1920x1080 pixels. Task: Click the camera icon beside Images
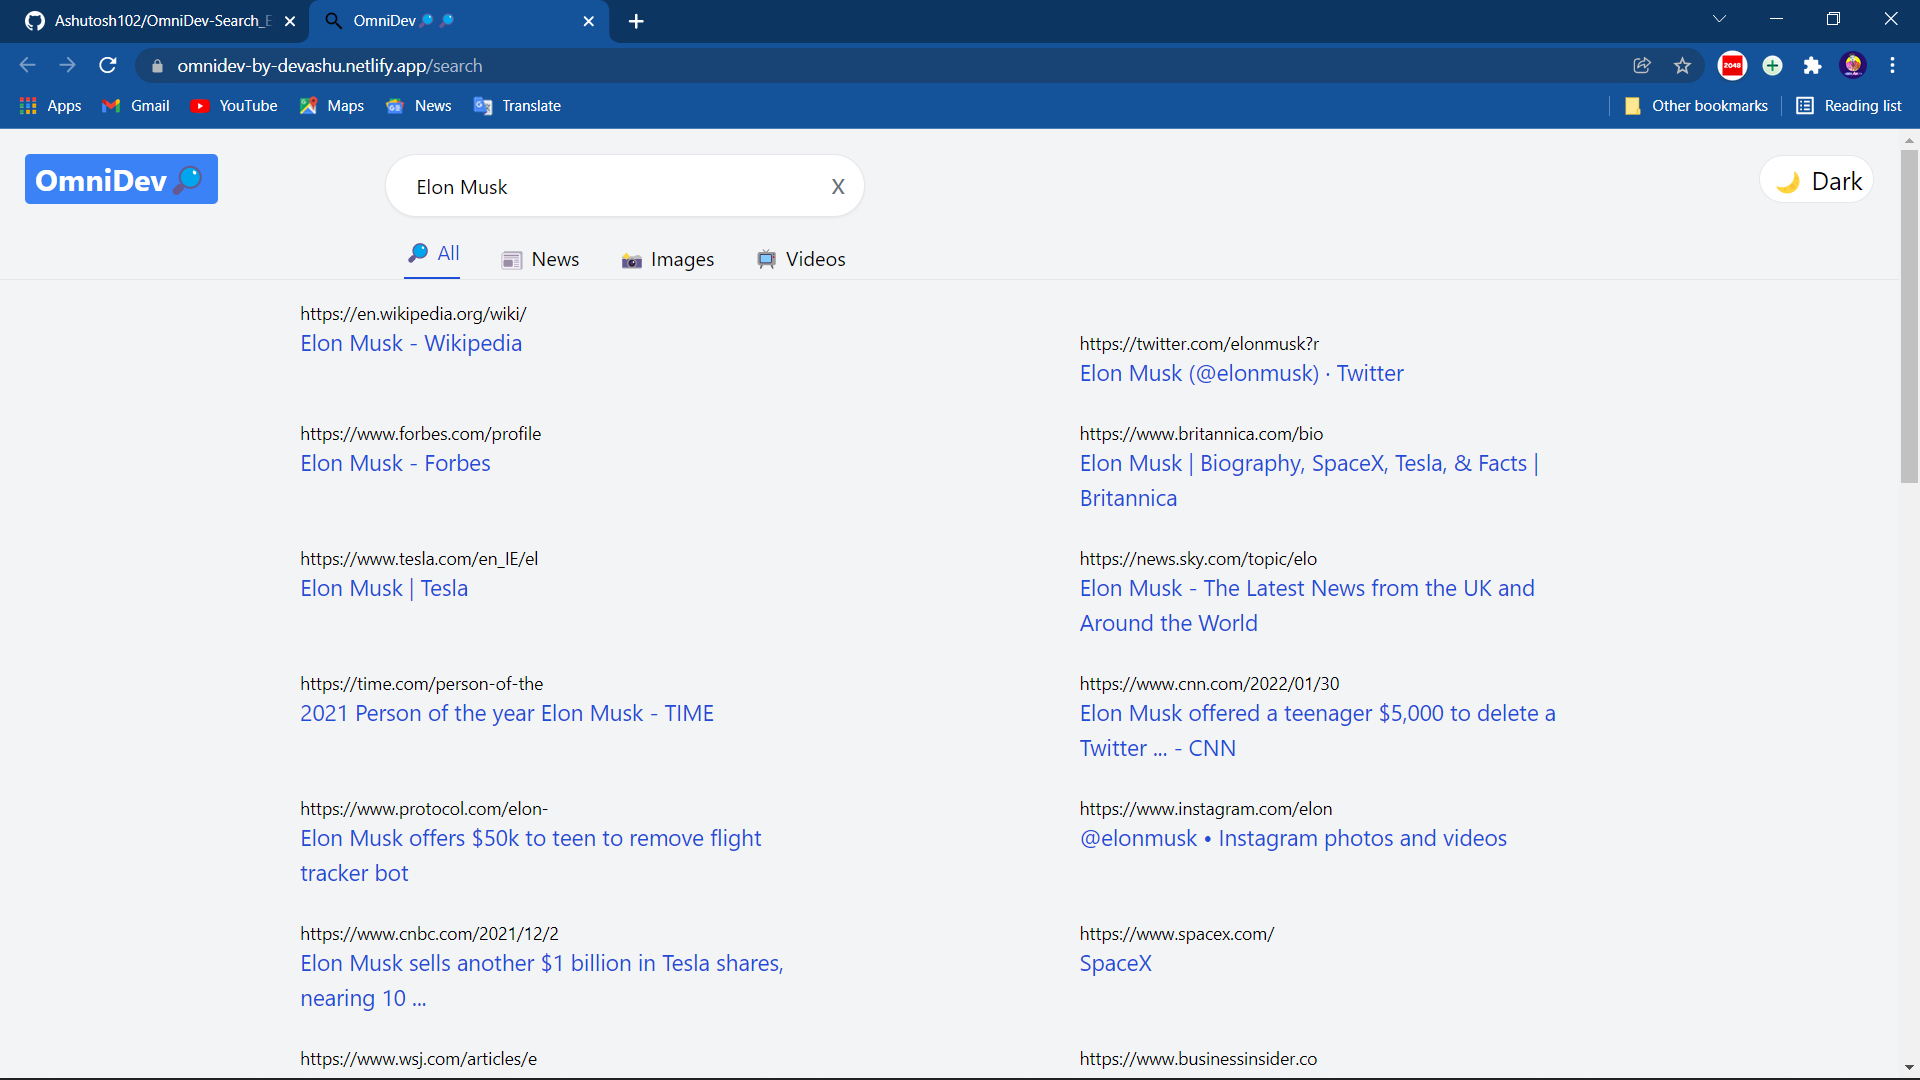(632, 260)
